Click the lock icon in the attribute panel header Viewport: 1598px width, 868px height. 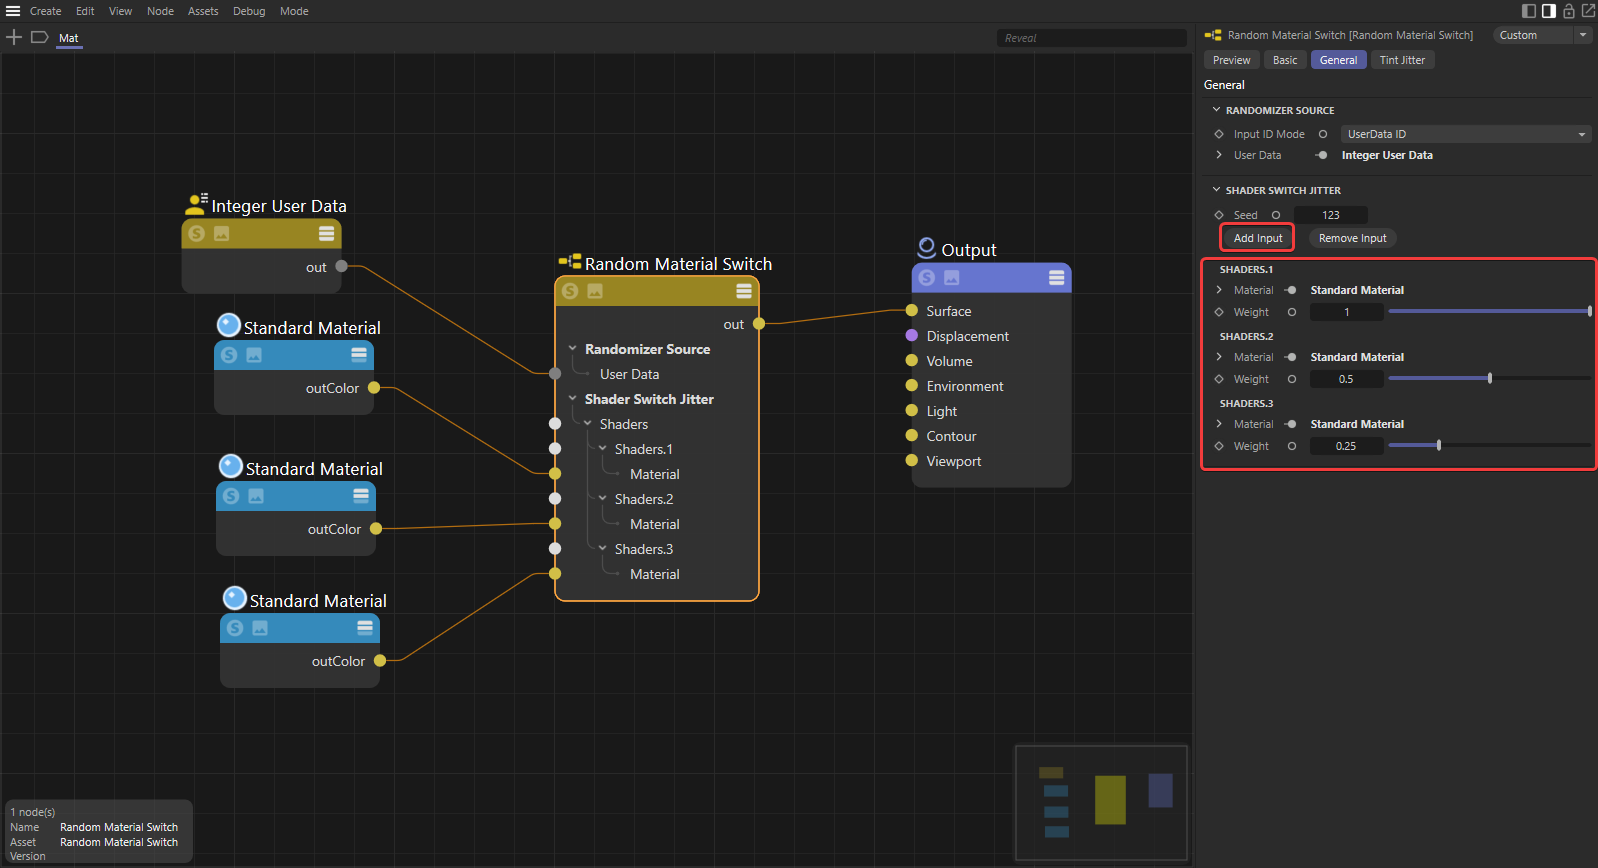[x=1569, y=11]
